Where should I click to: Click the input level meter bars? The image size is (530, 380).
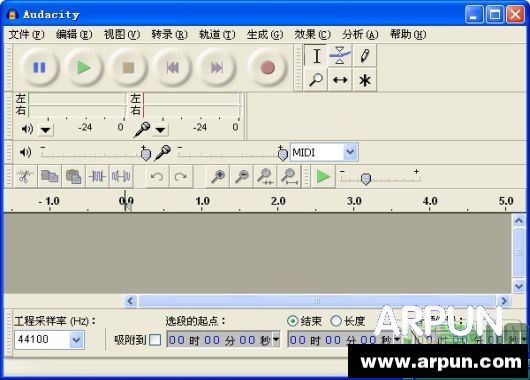192,104
